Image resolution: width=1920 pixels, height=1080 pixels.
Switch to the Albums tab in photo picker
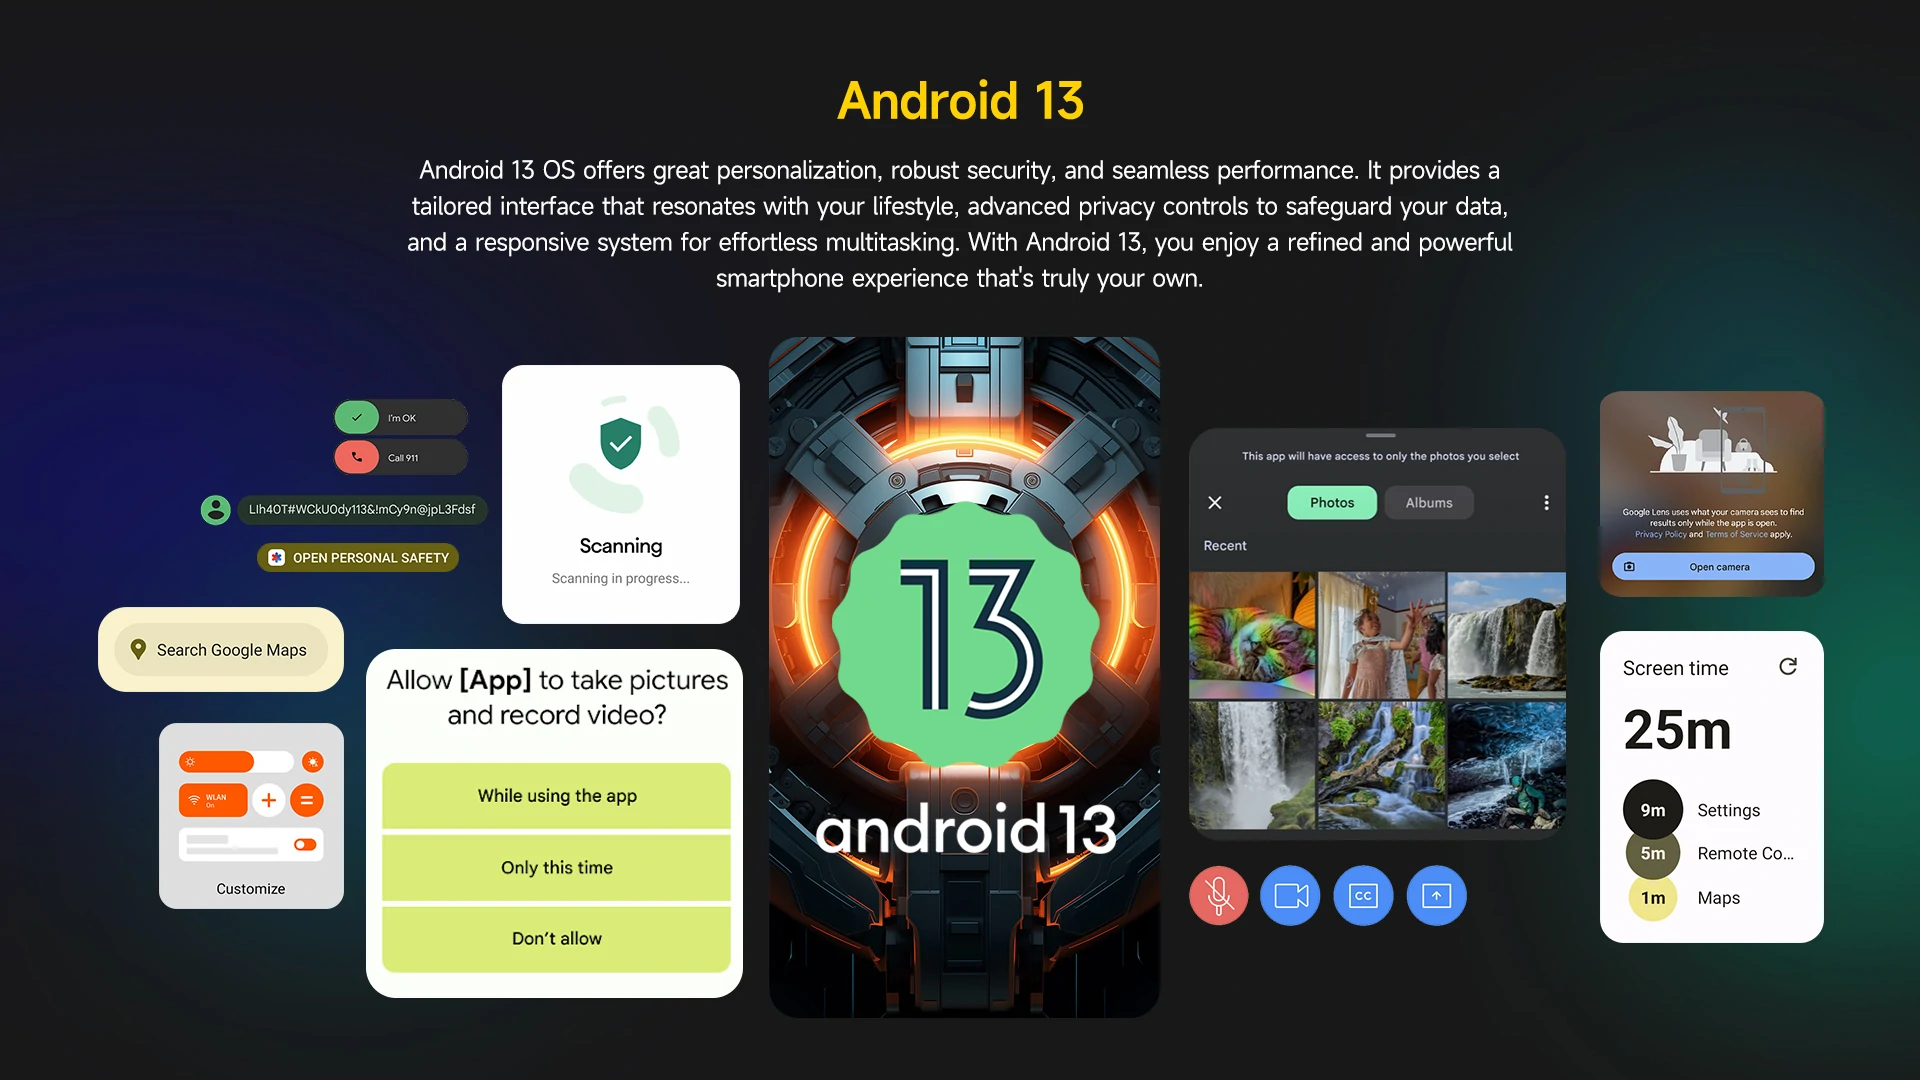tap(1429, 502)
